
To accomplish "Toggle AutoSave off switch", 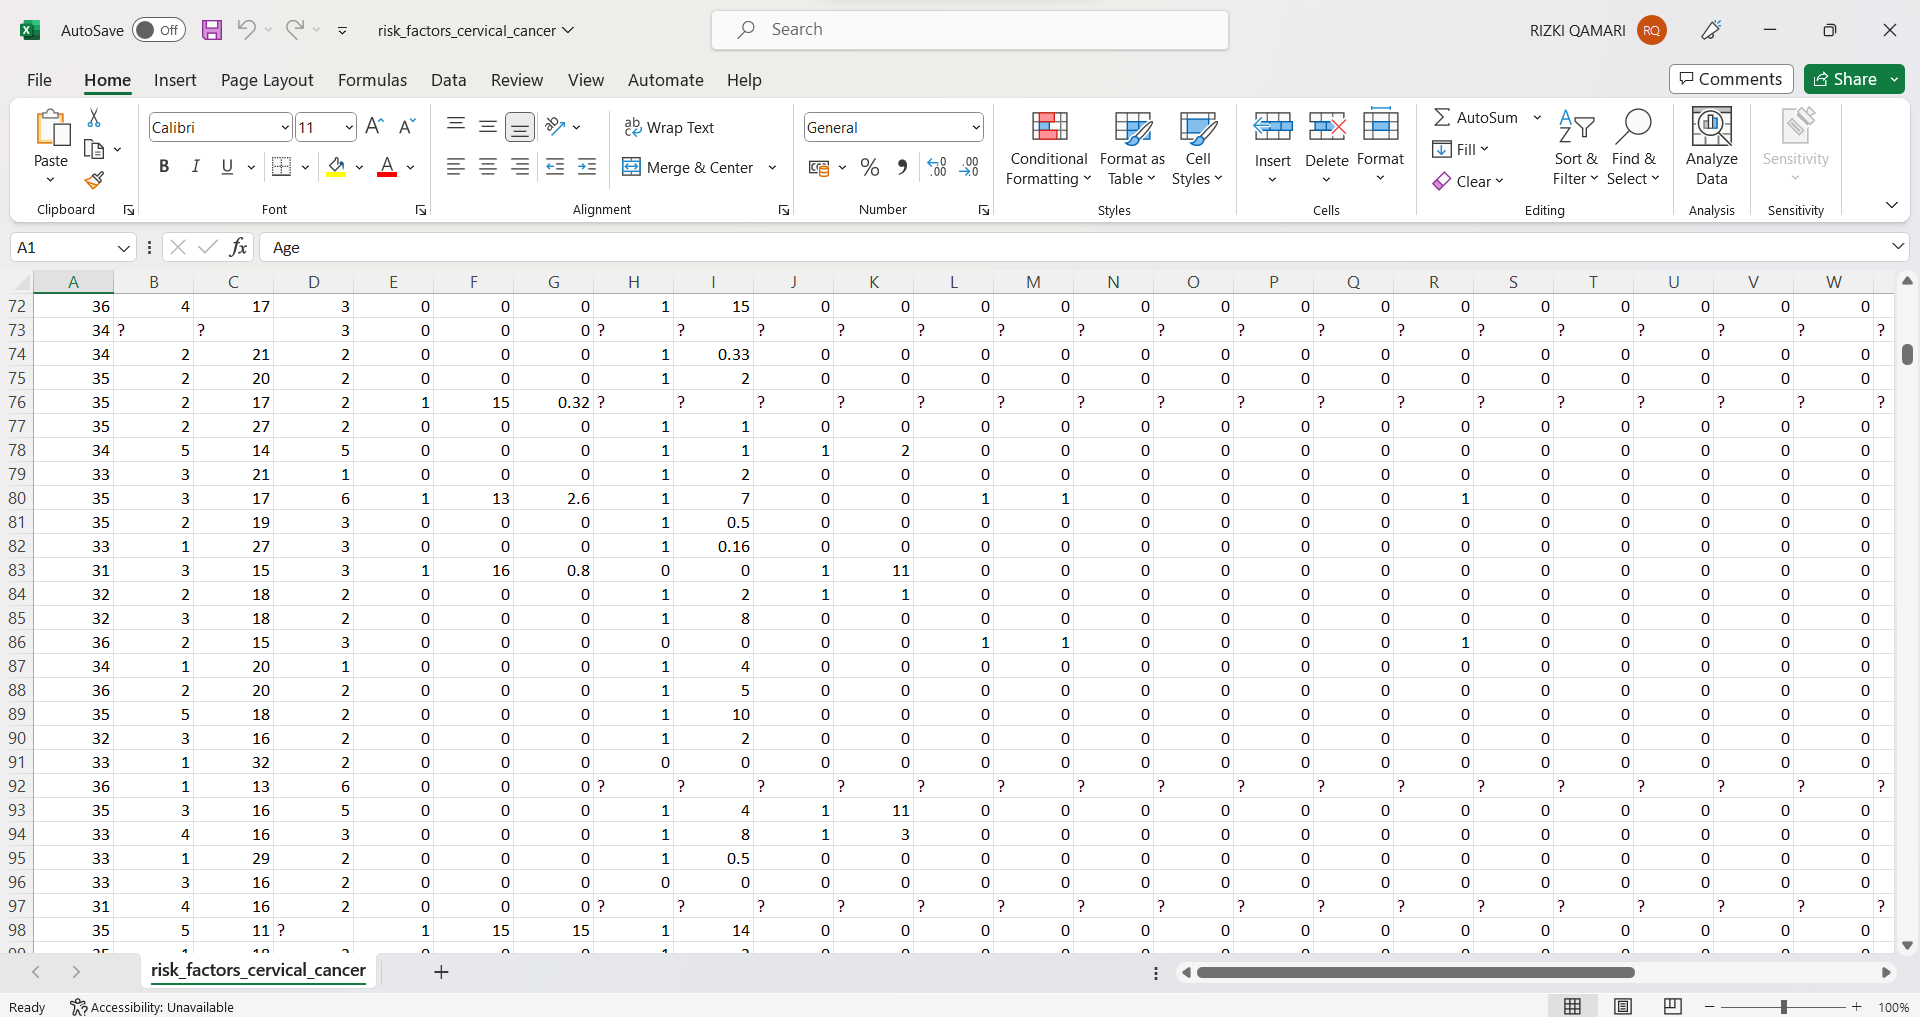I will click(158, 30).
